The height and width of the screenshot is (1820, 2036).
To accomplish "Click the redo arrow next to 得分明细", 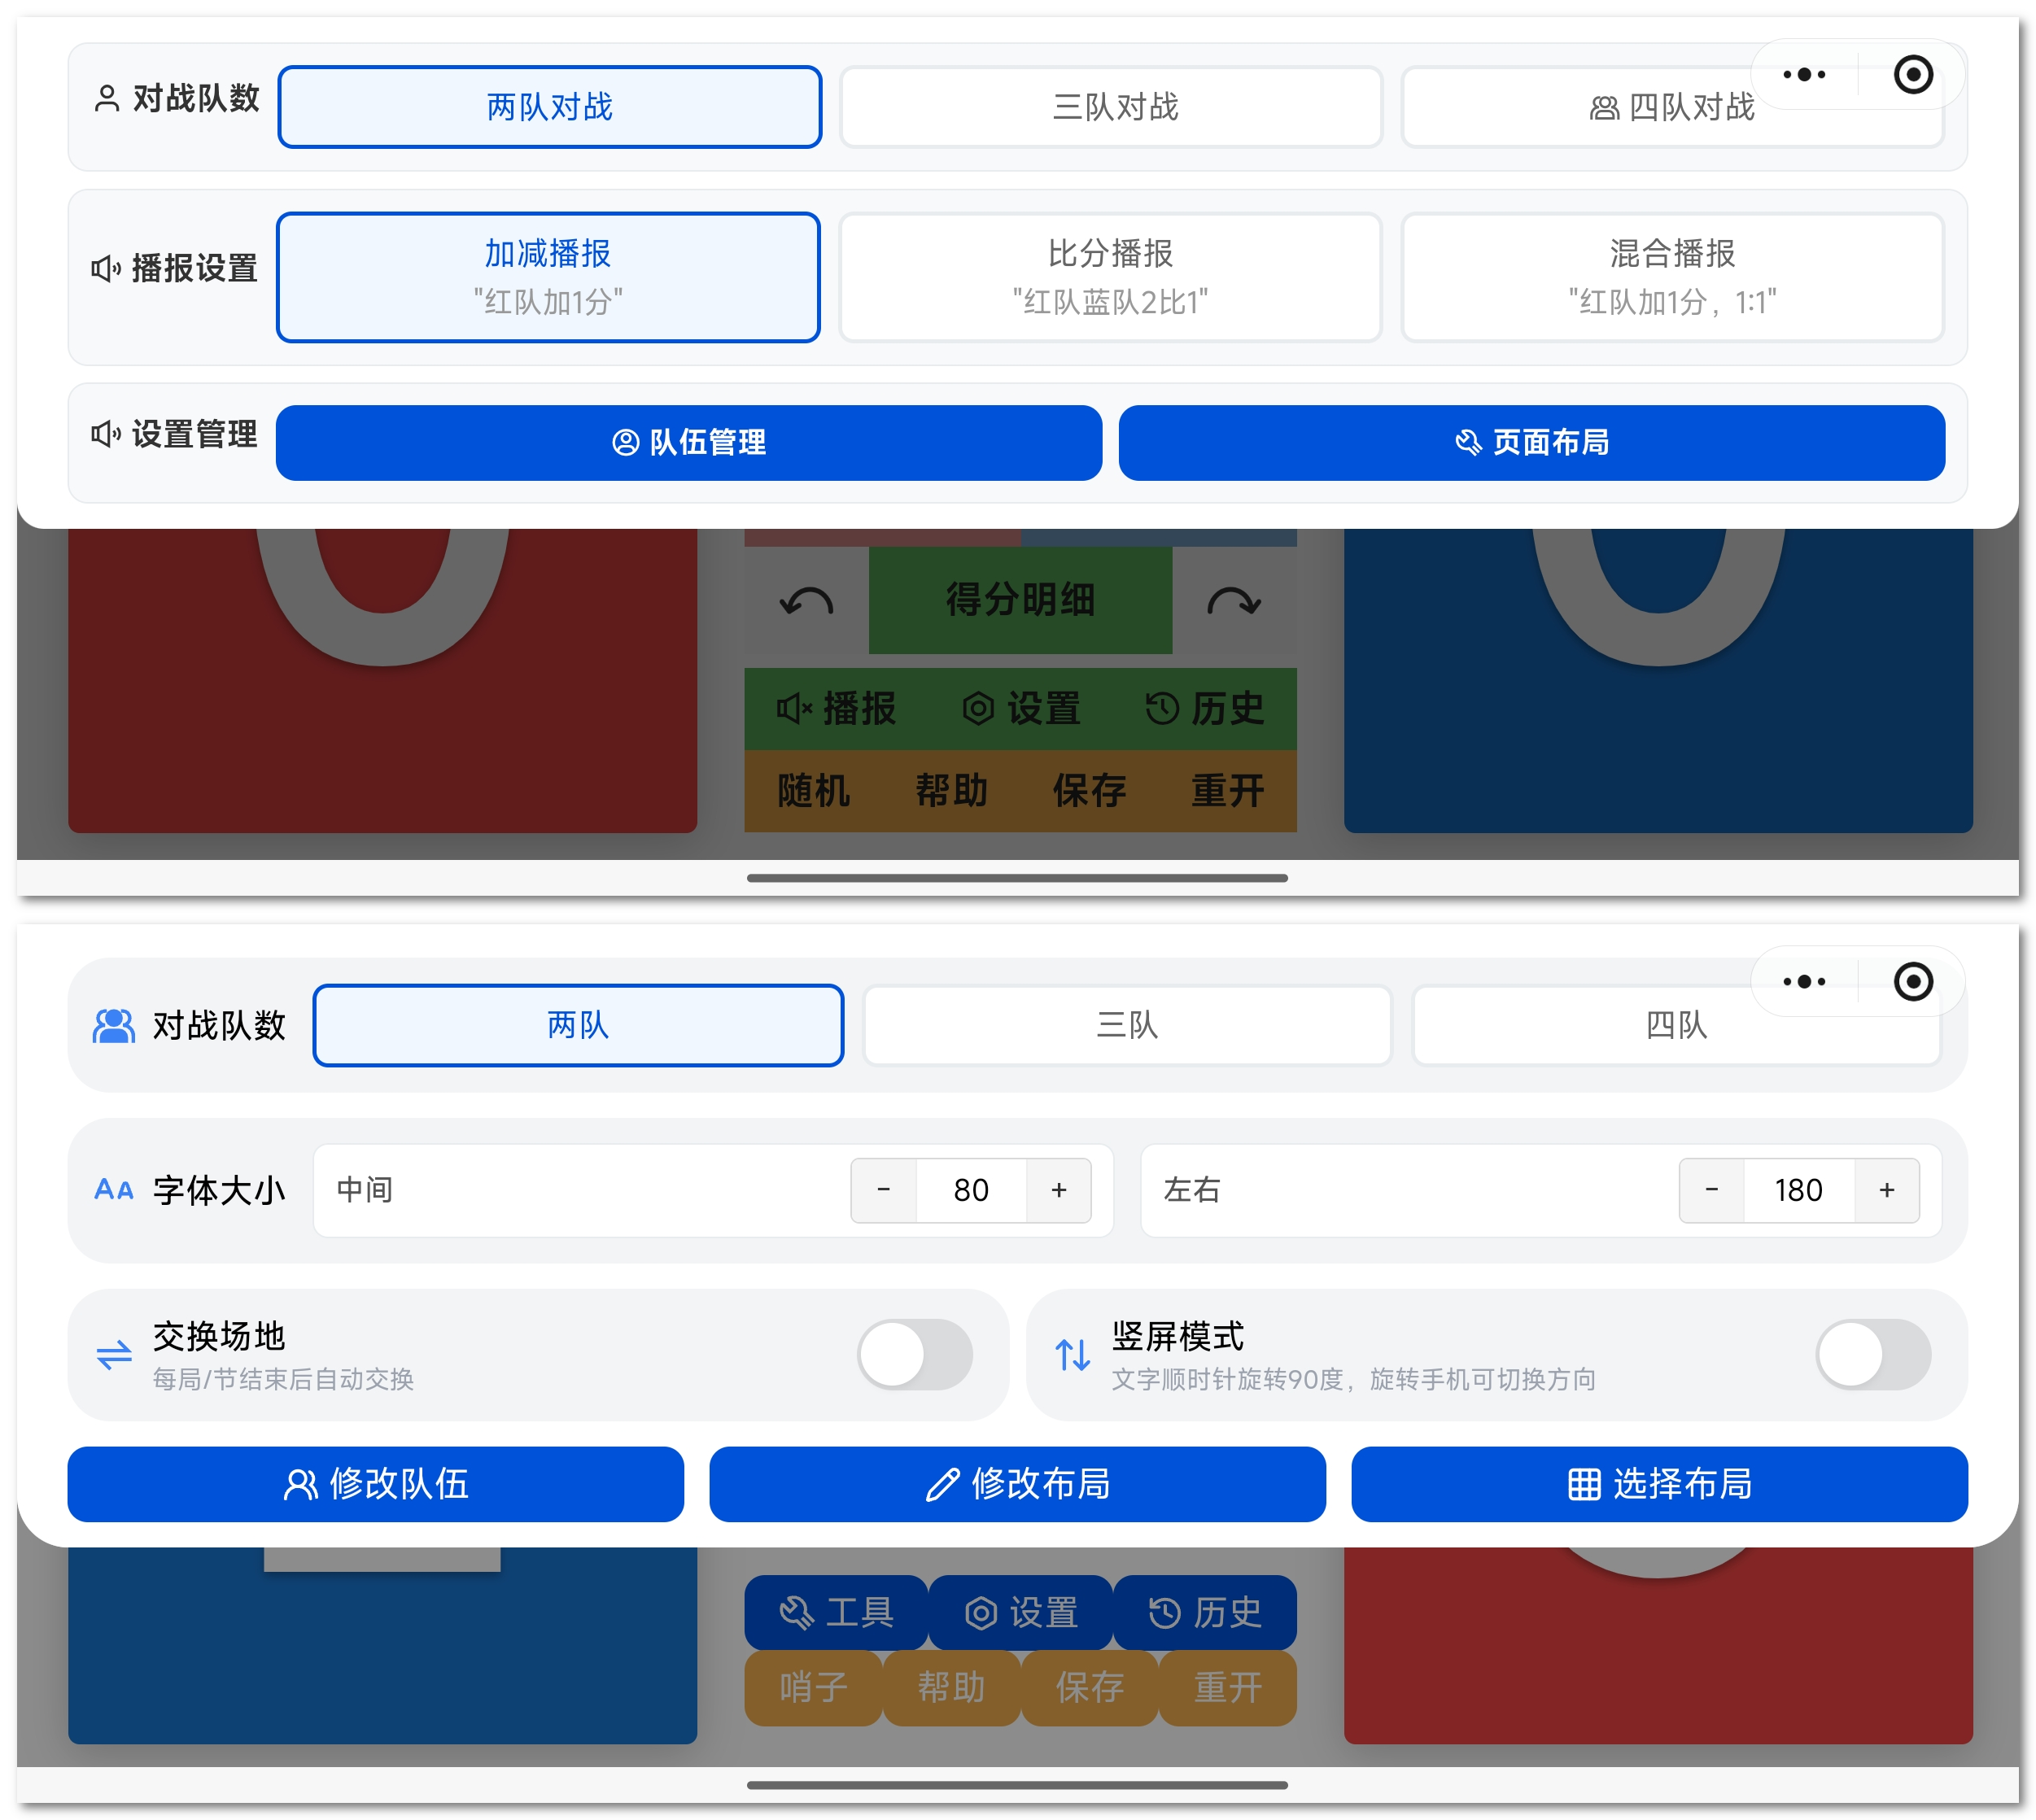I will coord(1236,601).
